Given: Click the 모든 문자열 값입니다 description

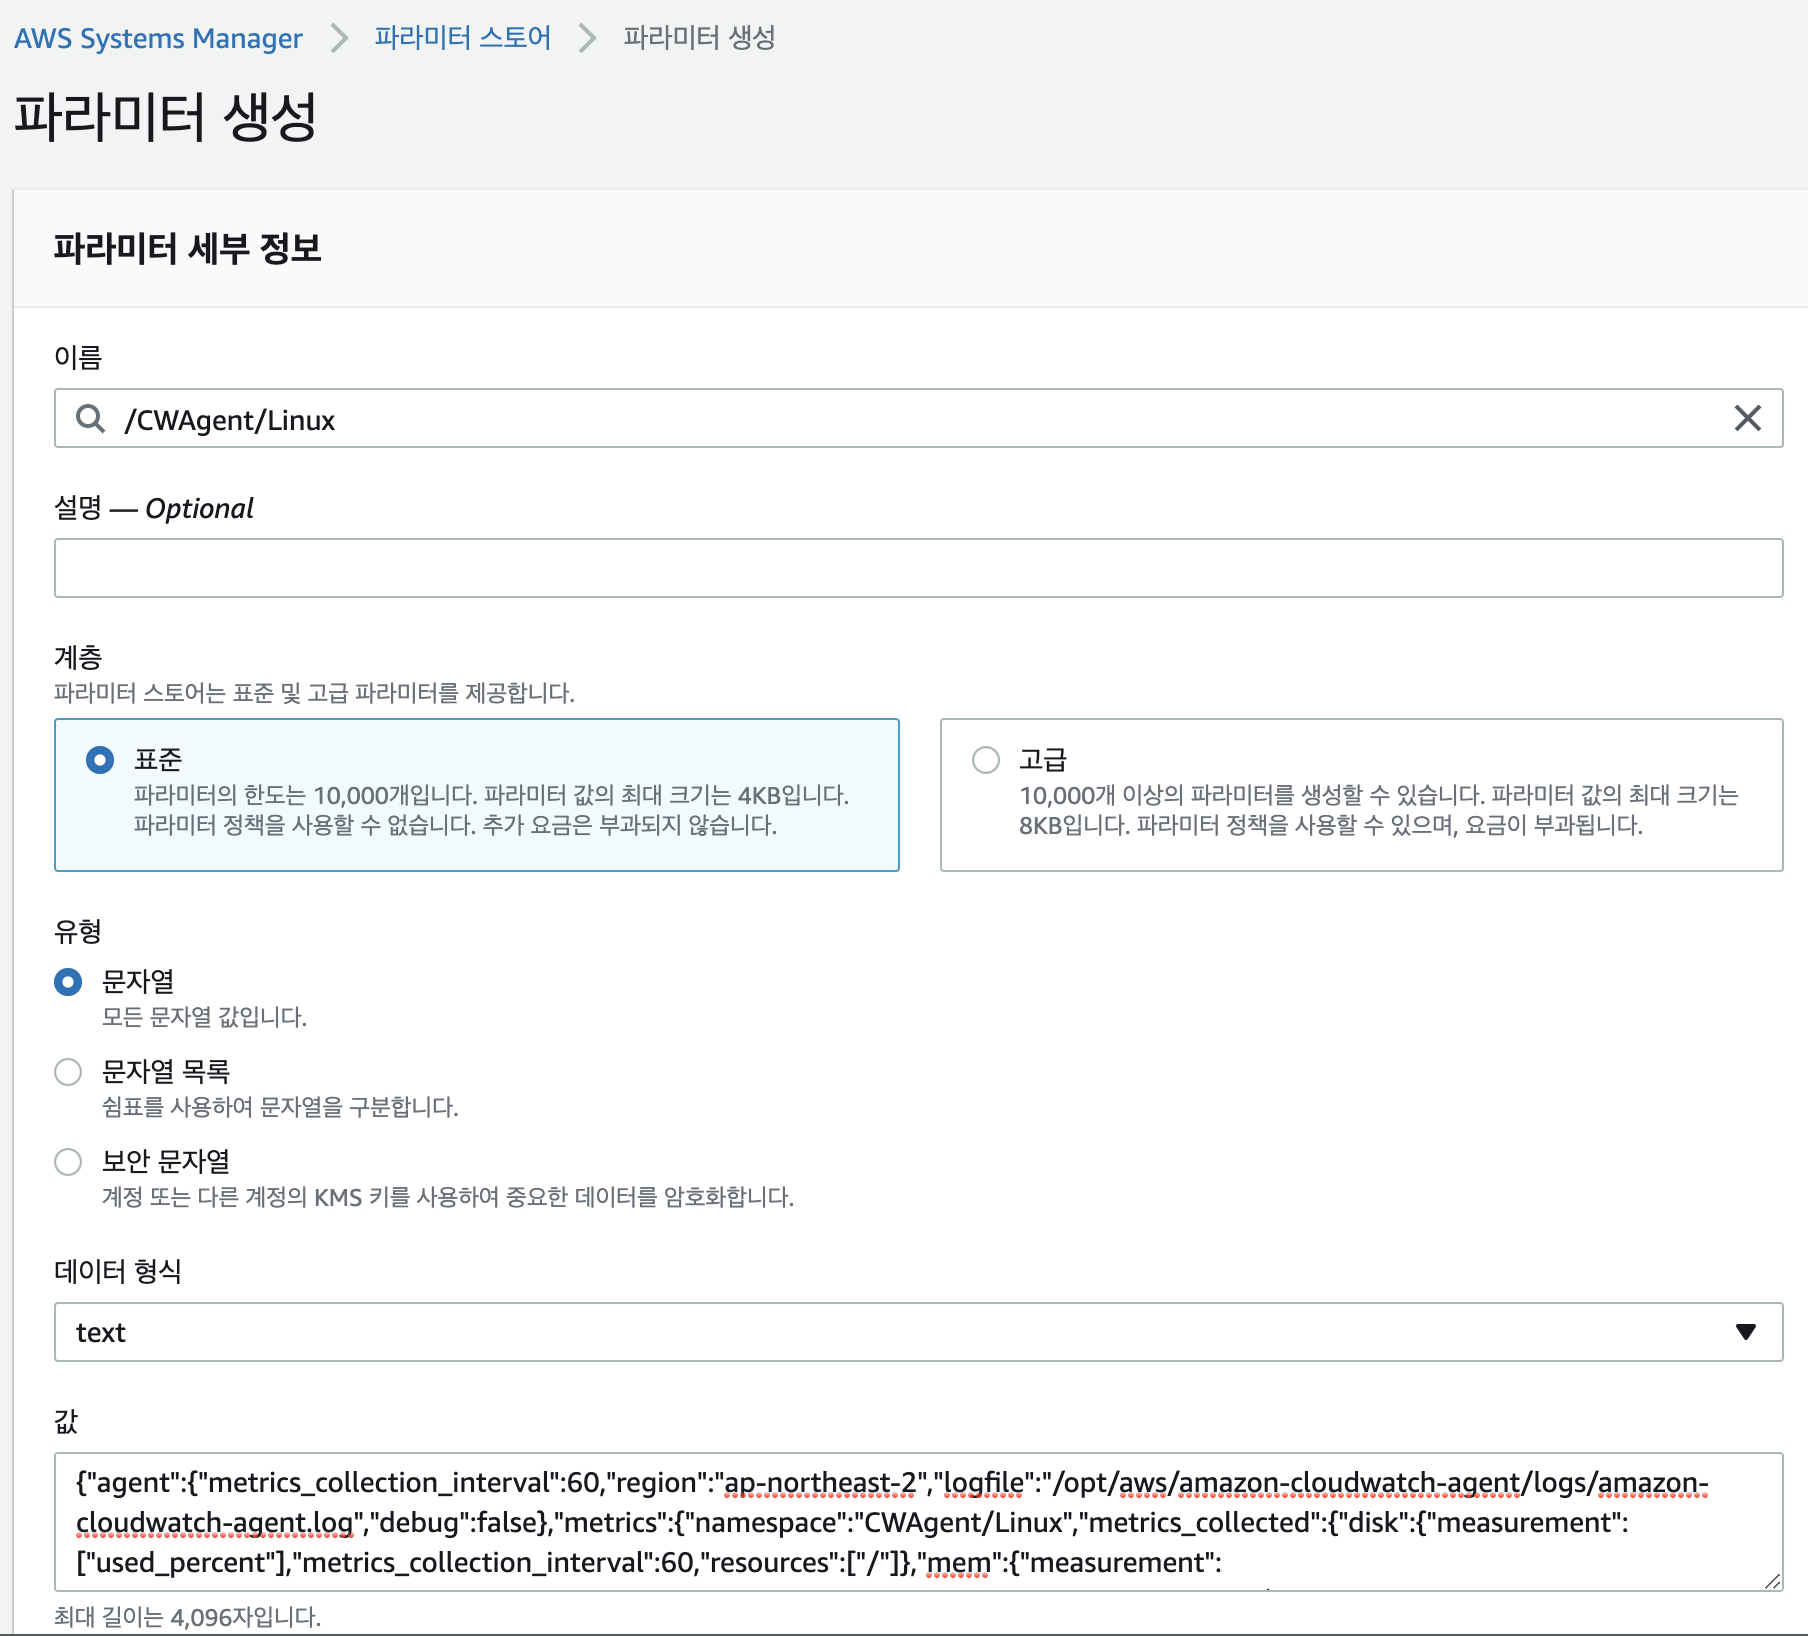Looking at the screenshot, I should (x=204, y=1017).
